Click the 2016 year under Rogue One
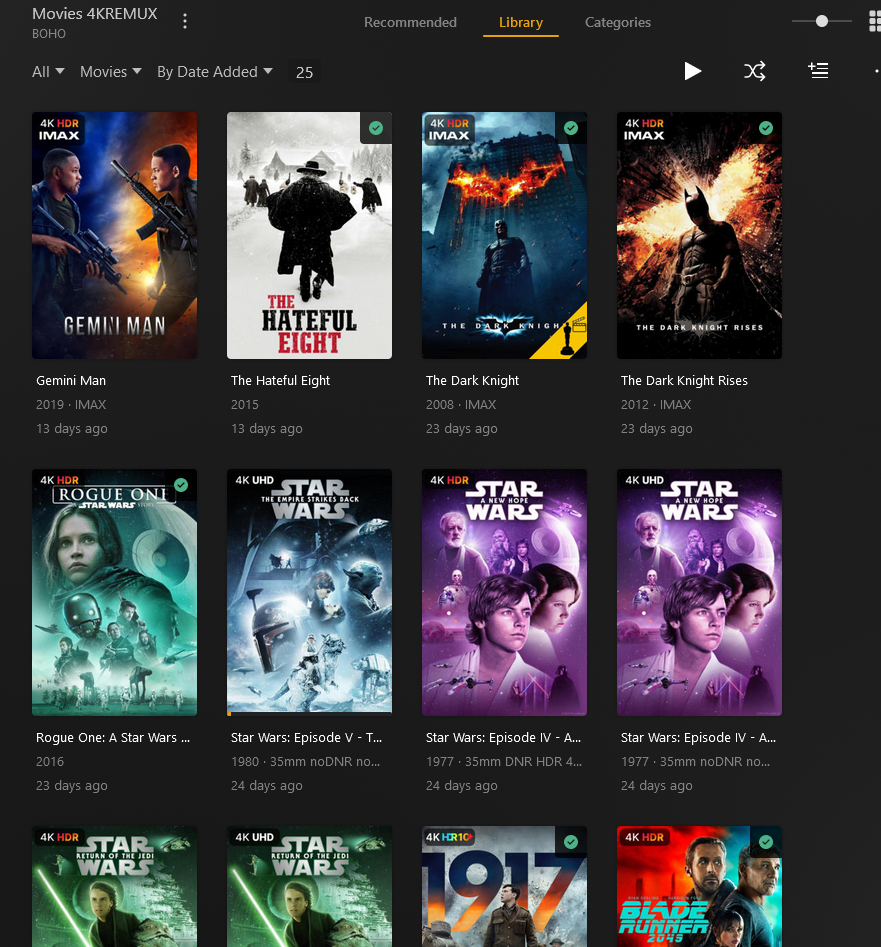Screen dimensions: 881x947 (x=50, y=762)
